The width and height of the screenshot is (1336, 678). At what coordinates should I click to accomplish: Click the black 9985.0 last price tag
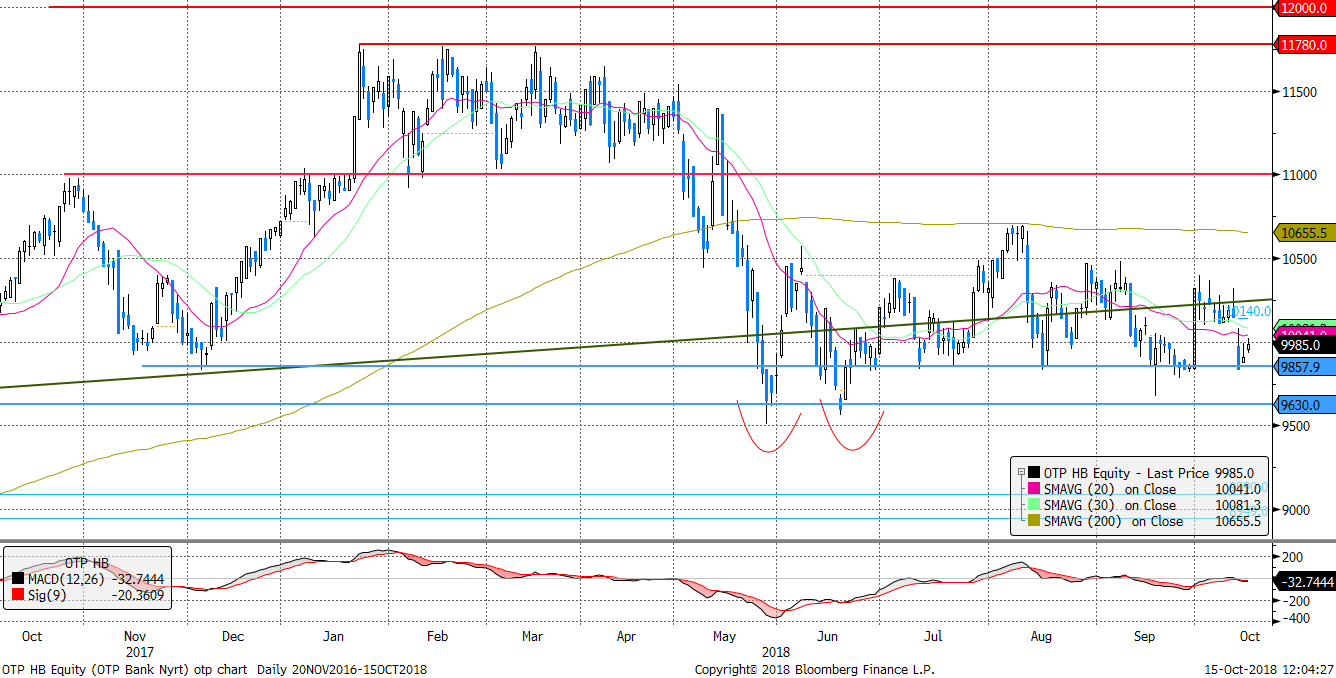point(1303,345)
